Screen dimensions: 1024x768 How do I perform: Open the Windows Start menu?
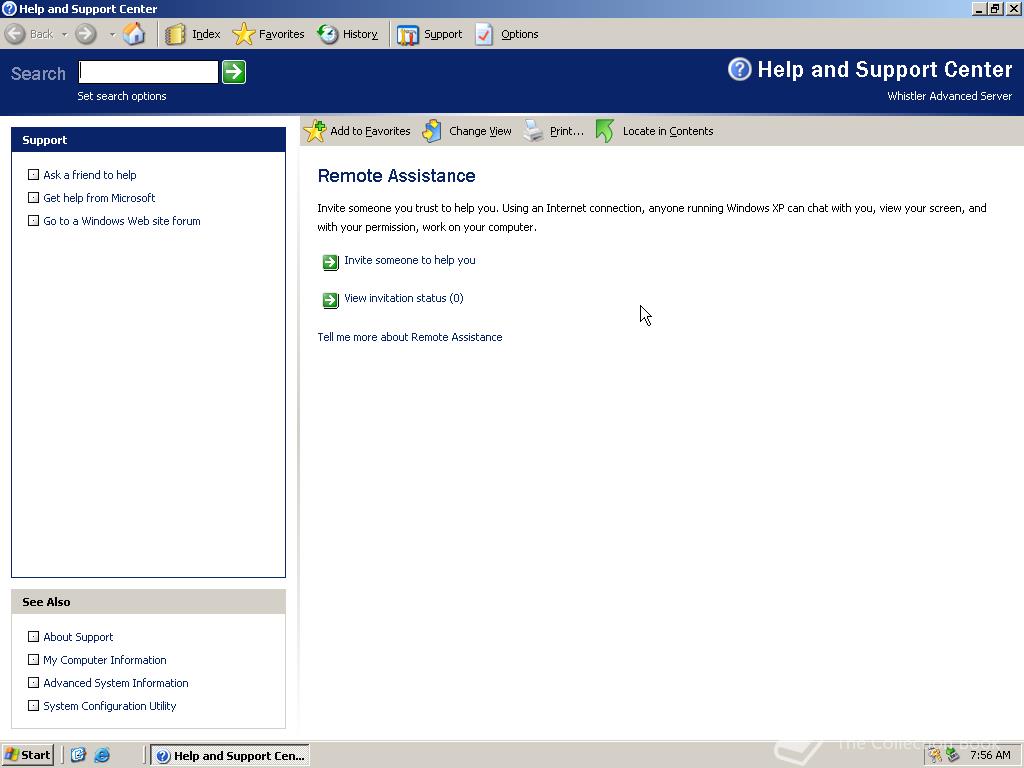27,755
